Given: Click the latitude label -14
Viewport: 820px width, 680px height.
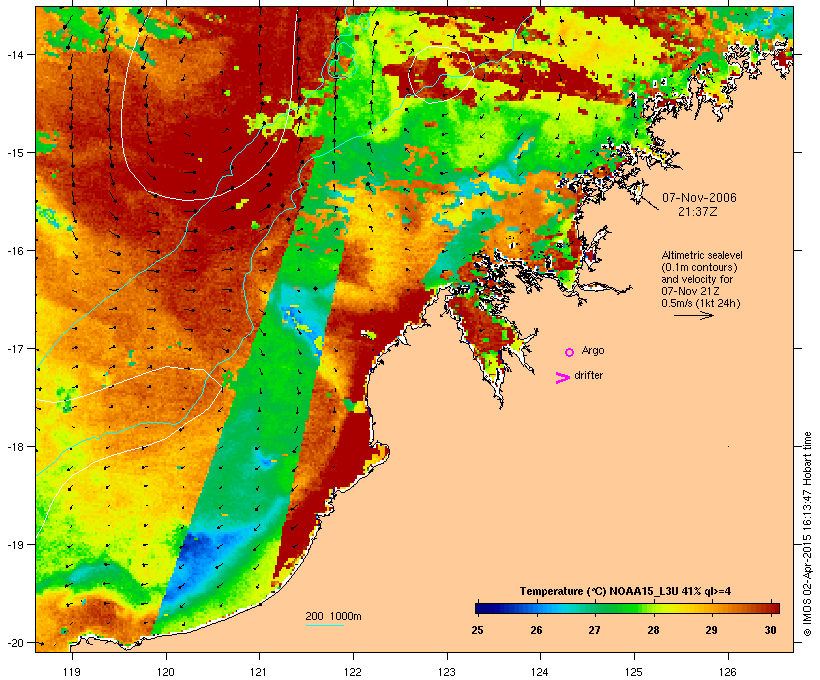Looking at the screenshot, I should click(15, 54).
